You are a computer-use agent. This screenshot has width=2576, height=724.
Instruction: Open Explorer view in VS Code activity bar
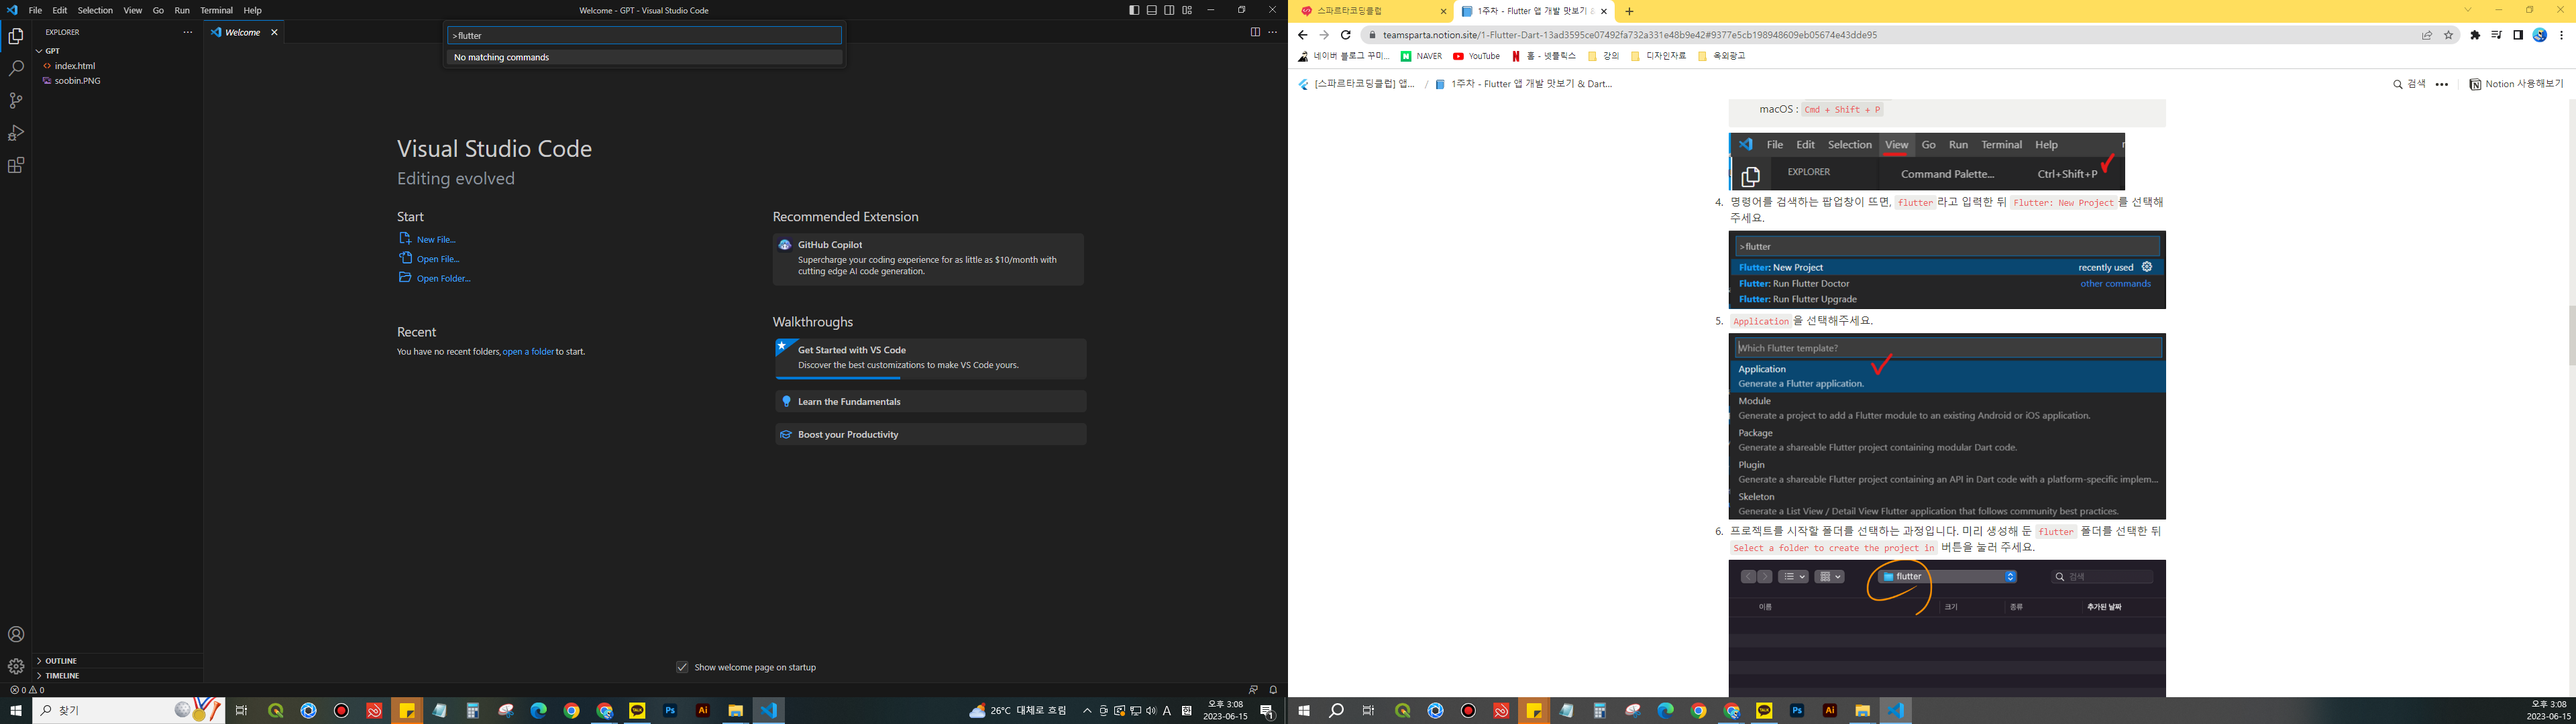(16, 37)
